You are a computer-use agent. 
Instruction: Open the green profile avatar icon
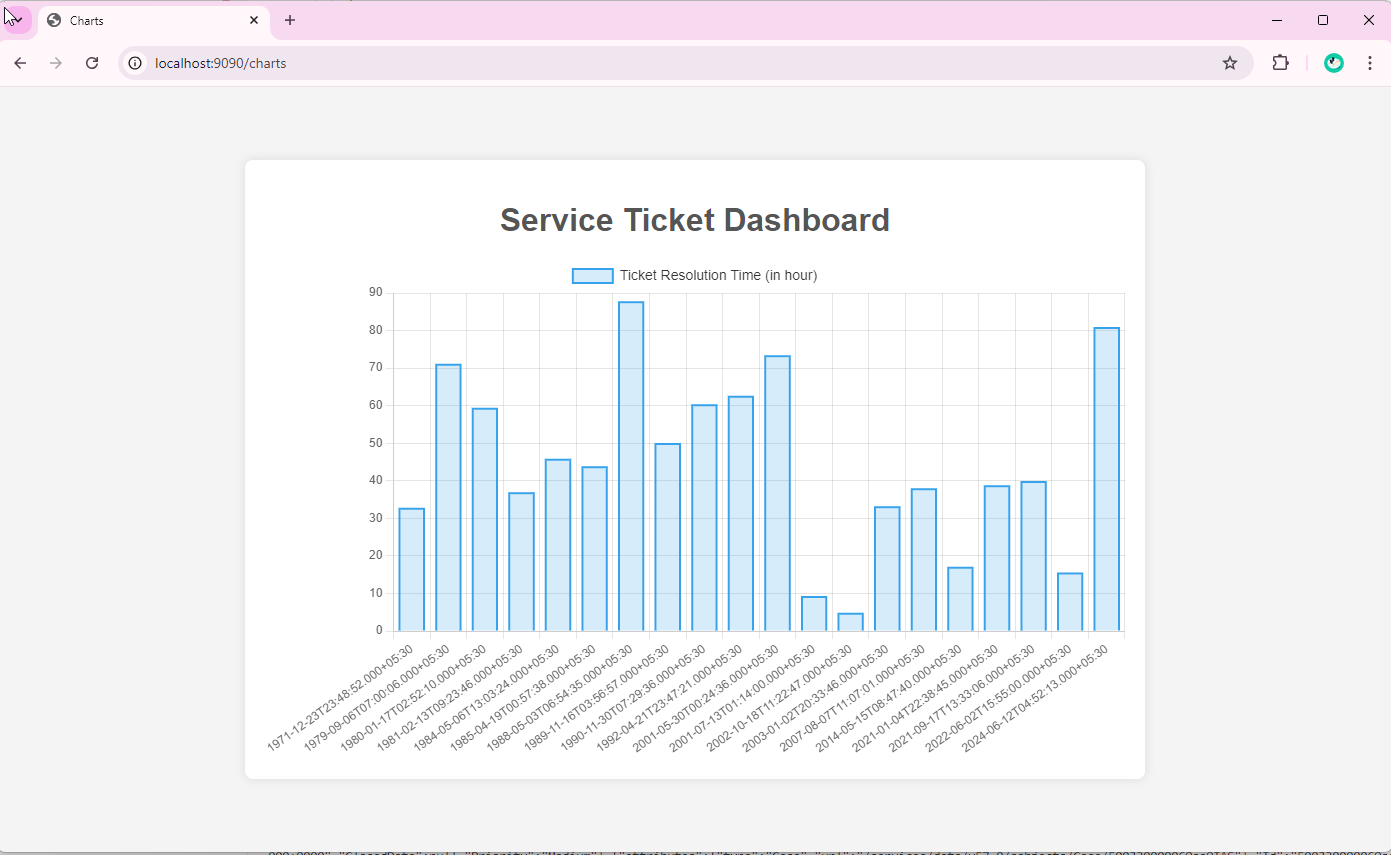click(1333, 63)
